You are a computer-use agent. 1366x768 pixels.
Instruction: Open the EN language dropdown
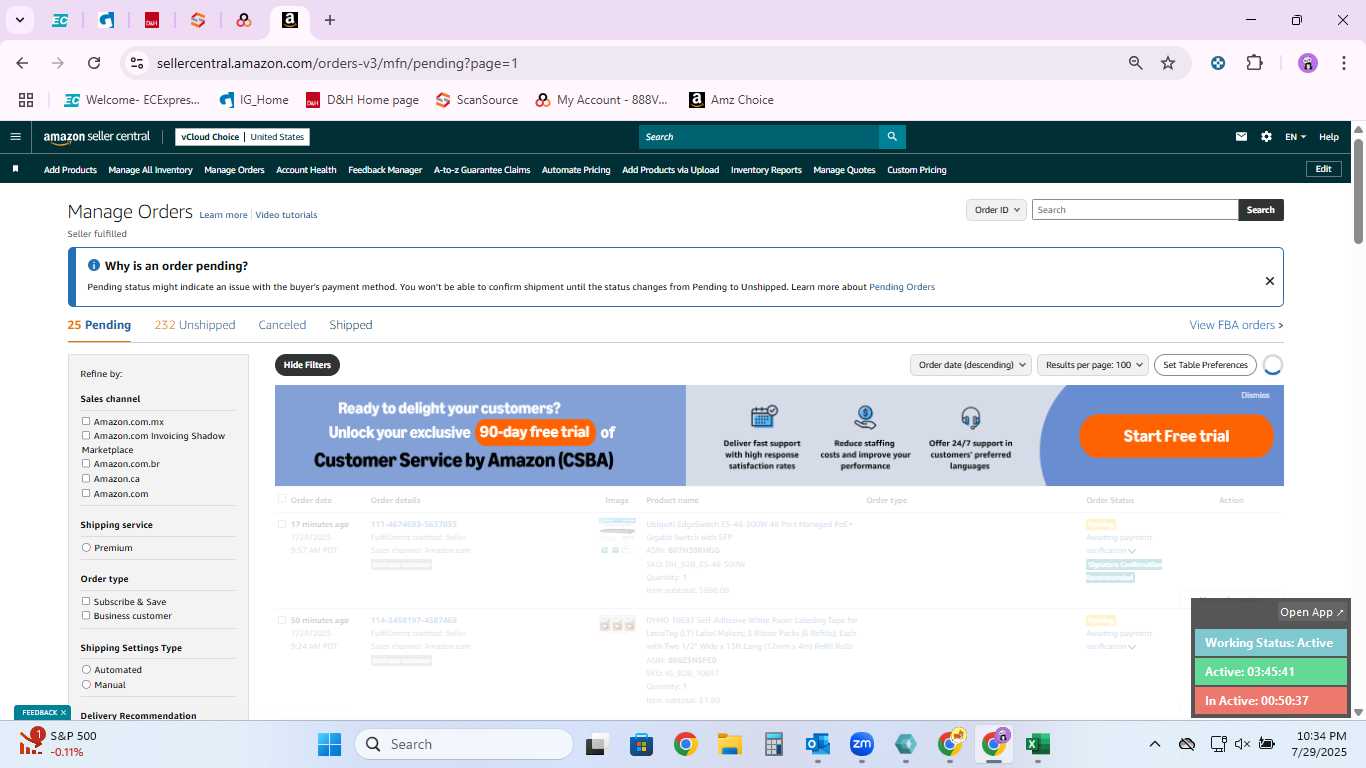click(1295, 137)
